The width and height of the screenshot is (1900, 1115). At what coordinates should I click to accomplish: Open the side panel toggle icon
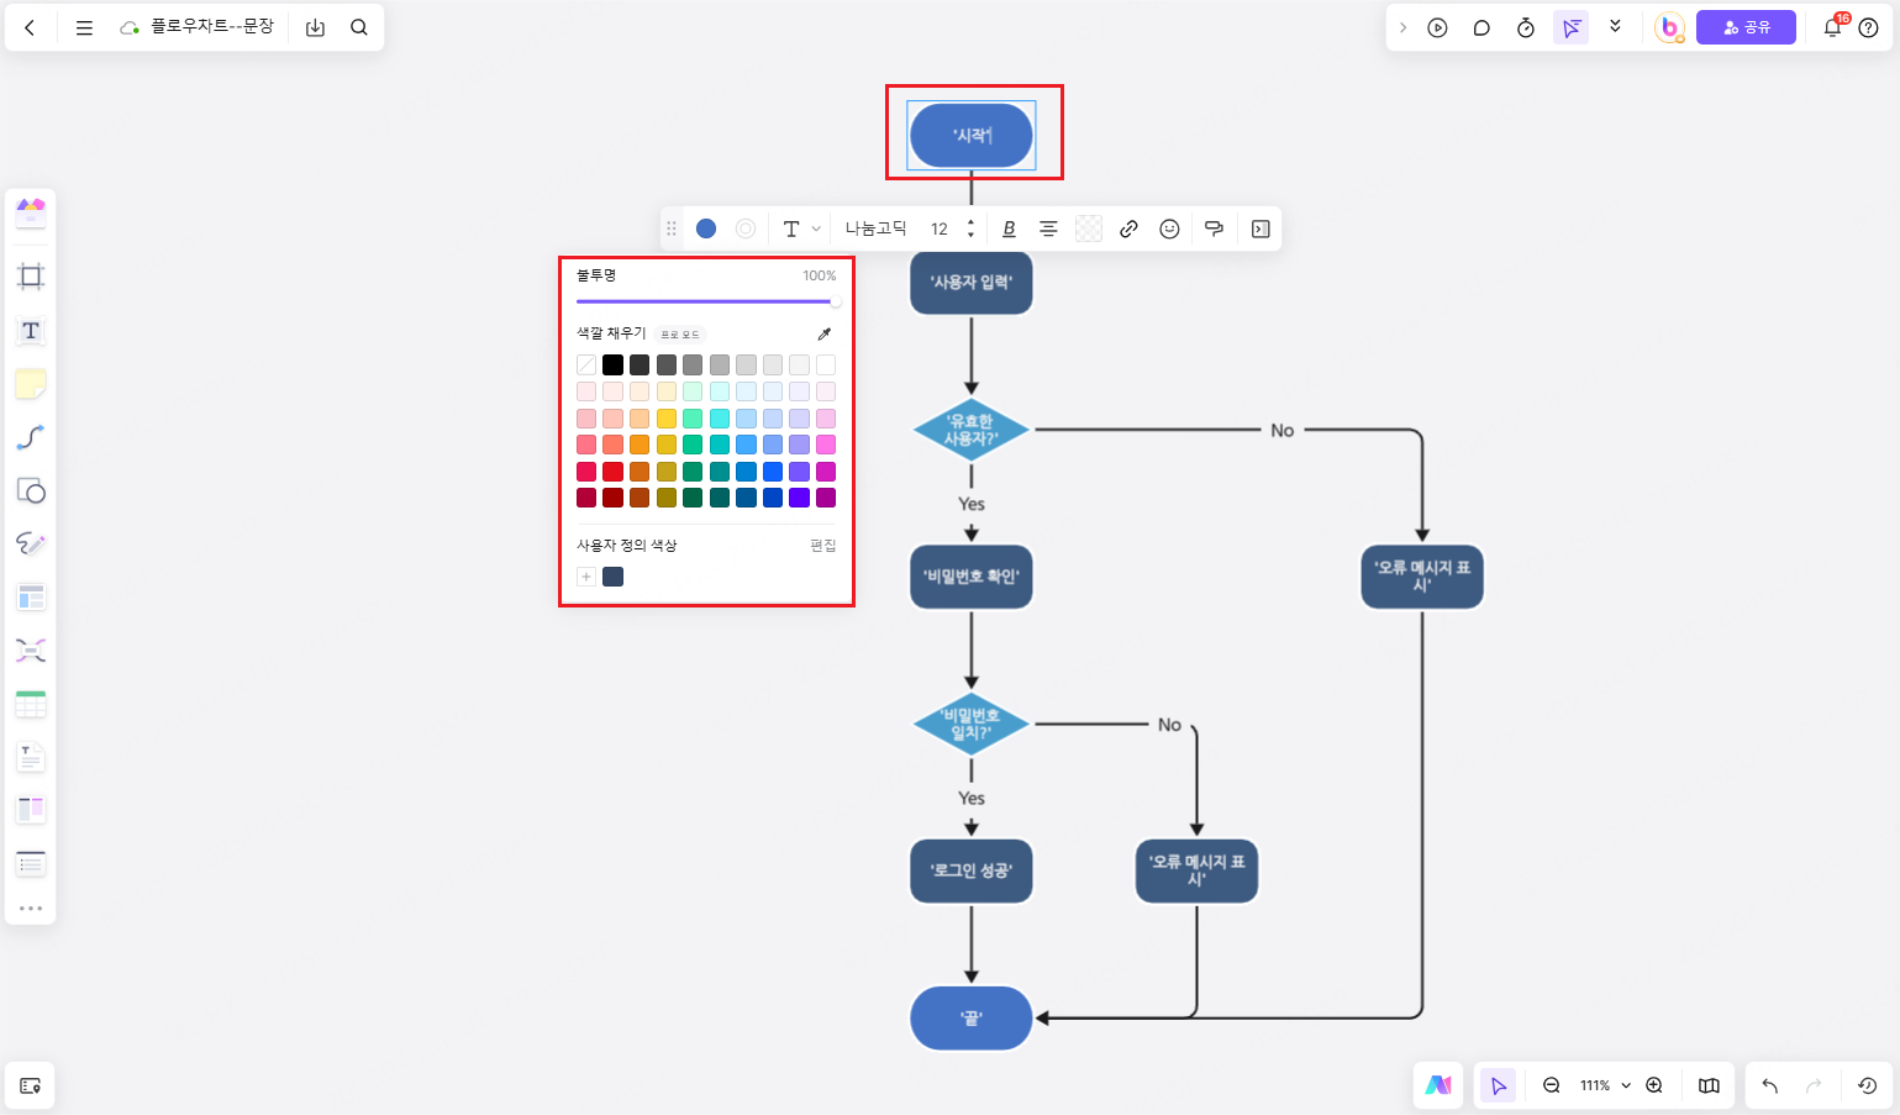[x=1260, y=229]
